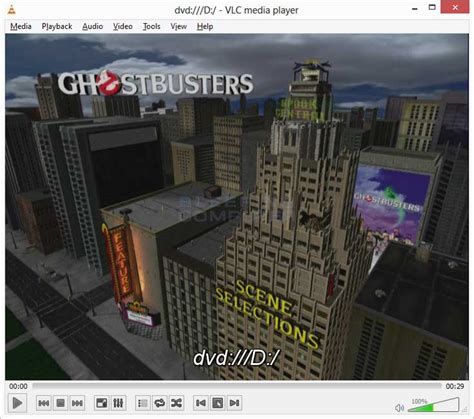Open the Tools menu
The width and height of the screenshot is (474, 419).
click(151, 26)
